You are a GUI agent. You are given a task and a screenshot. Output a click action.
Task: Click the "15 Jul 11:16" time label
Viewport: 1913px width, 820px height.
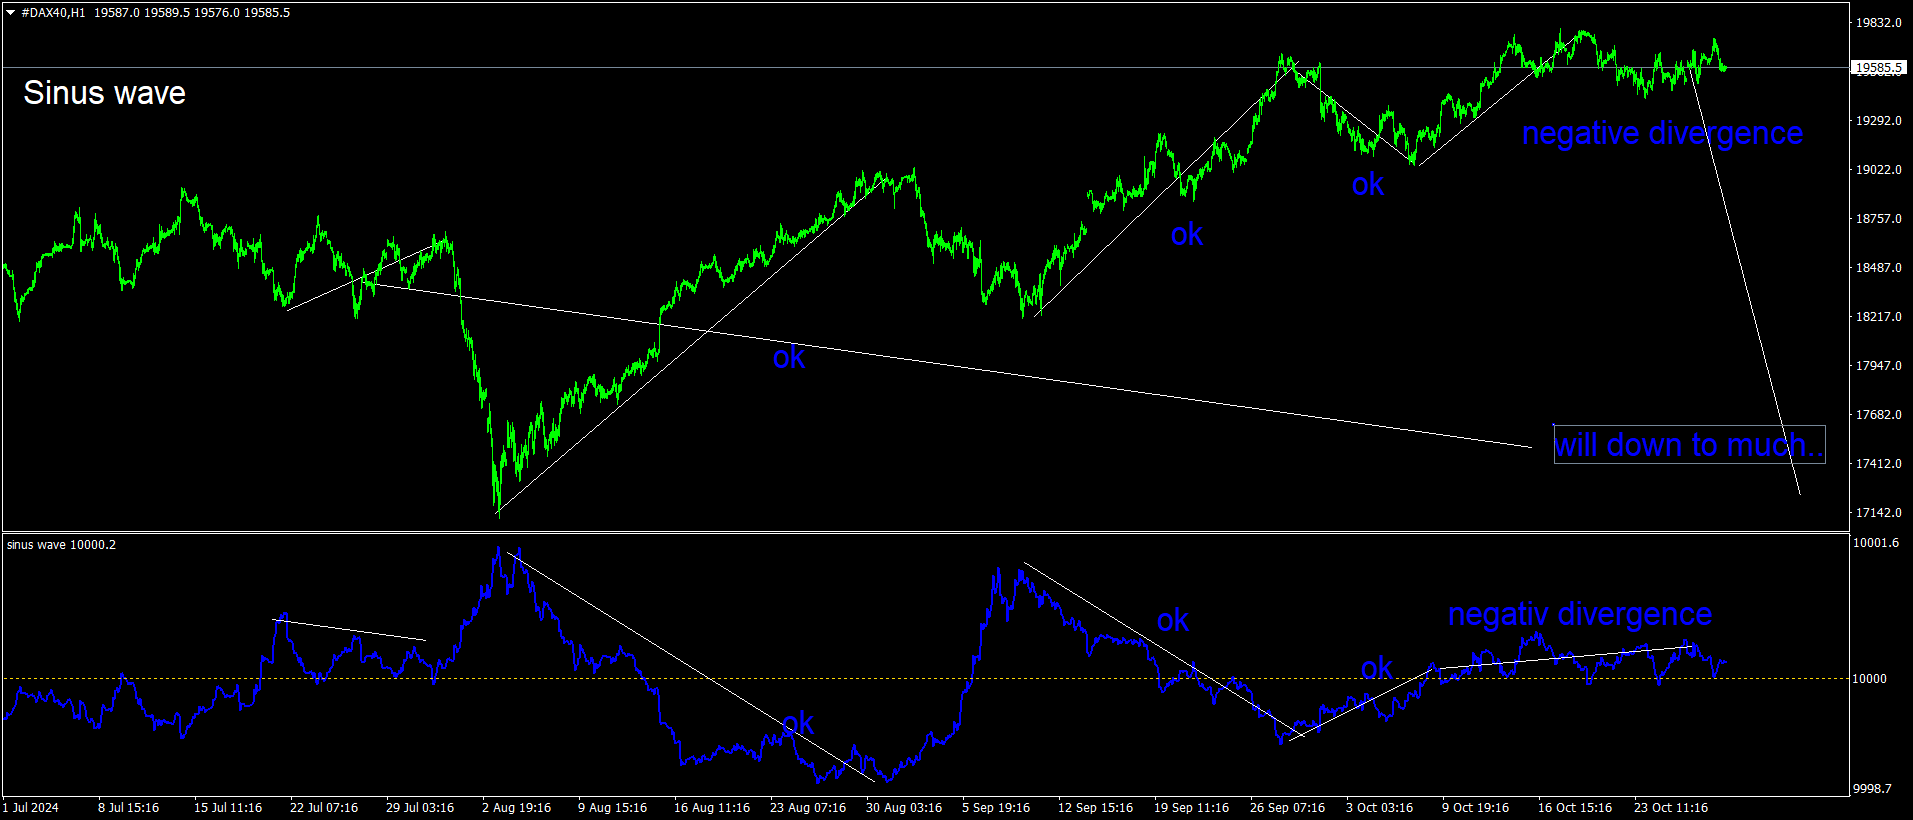(228, 808)
